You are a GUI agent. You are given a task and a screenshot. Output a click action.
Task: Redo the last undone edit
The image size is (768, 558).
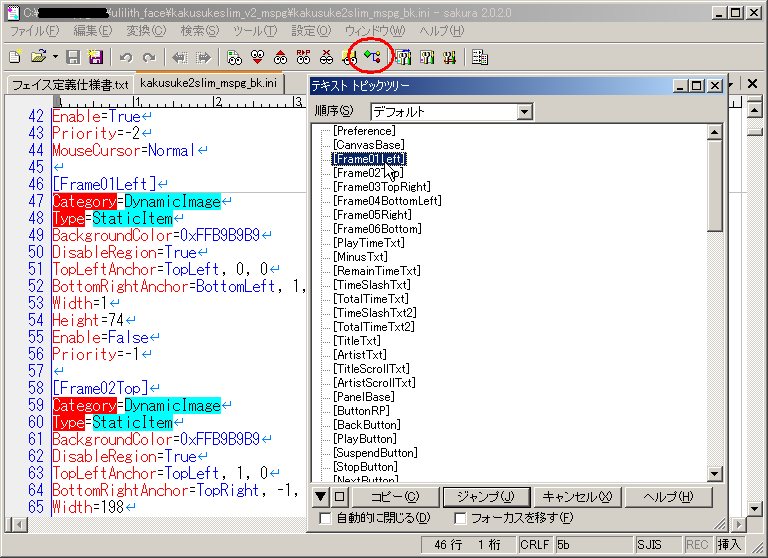tap(149, 57)
